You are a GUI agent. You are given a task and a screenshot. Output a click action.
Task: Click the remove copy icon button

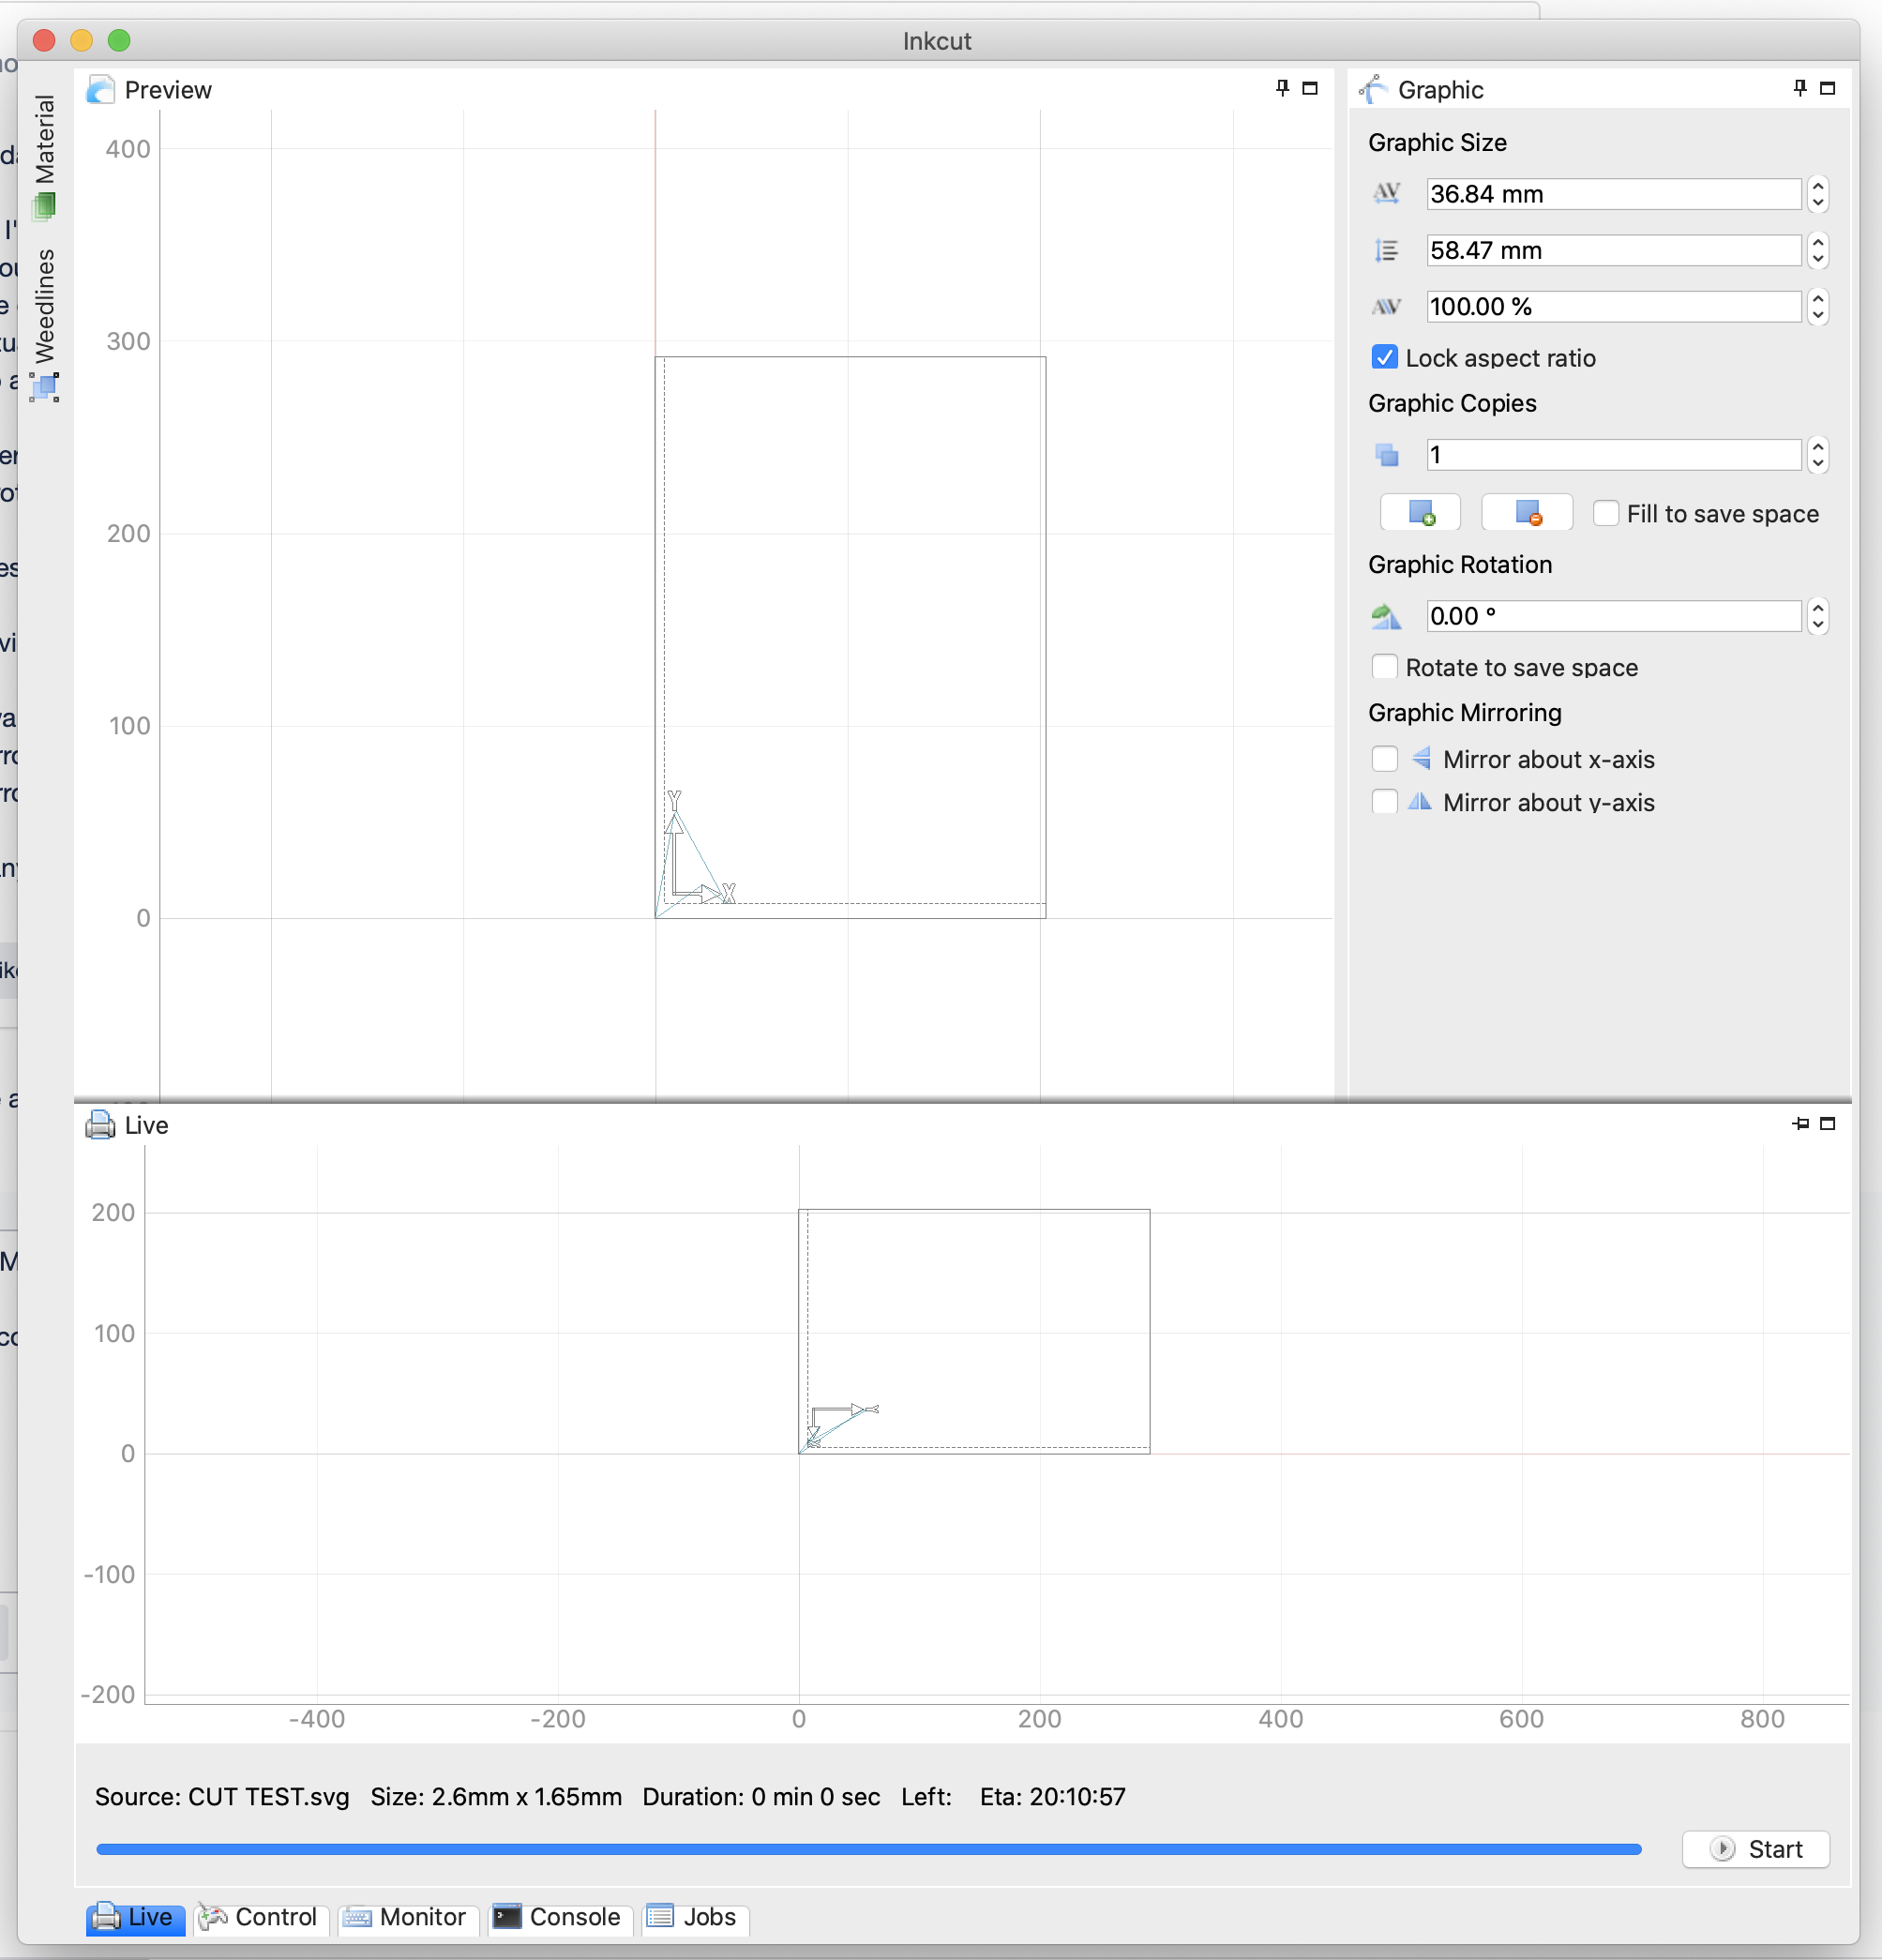tap(1526, 513)
